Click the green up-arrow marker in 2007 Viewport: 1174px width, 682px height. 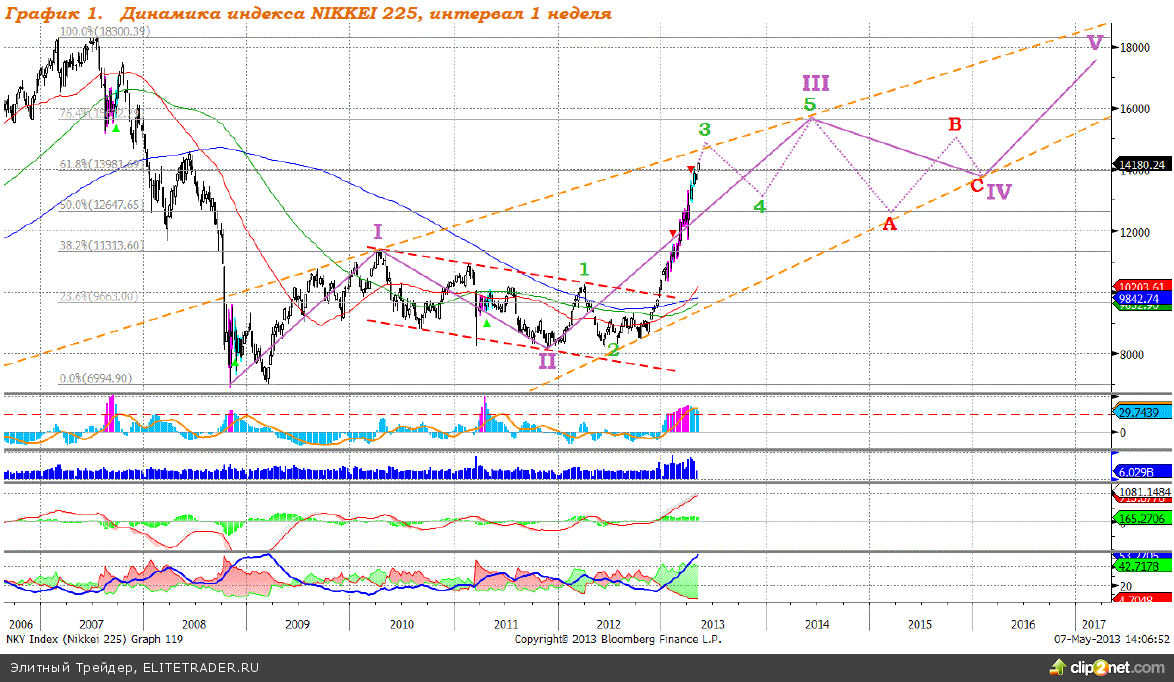coord(116,128)
